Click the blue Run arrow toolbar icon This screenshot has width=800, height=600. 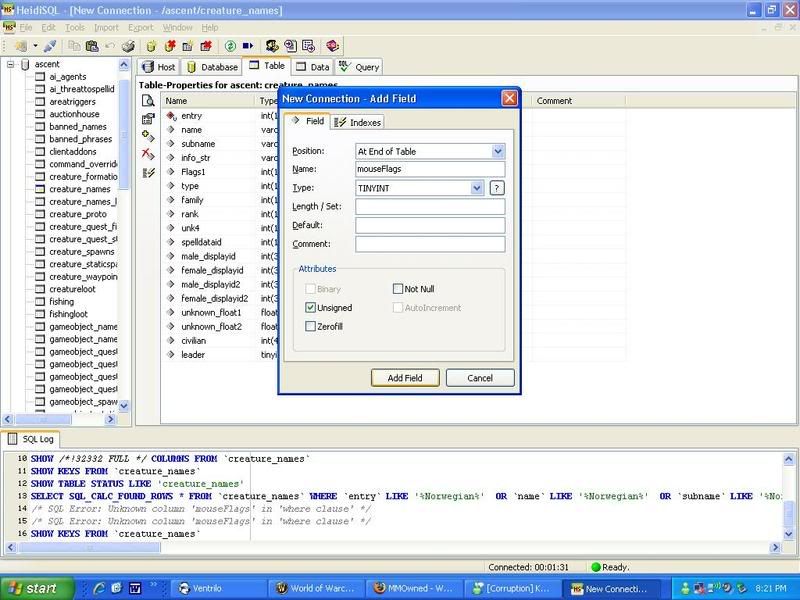coord(248,46)
